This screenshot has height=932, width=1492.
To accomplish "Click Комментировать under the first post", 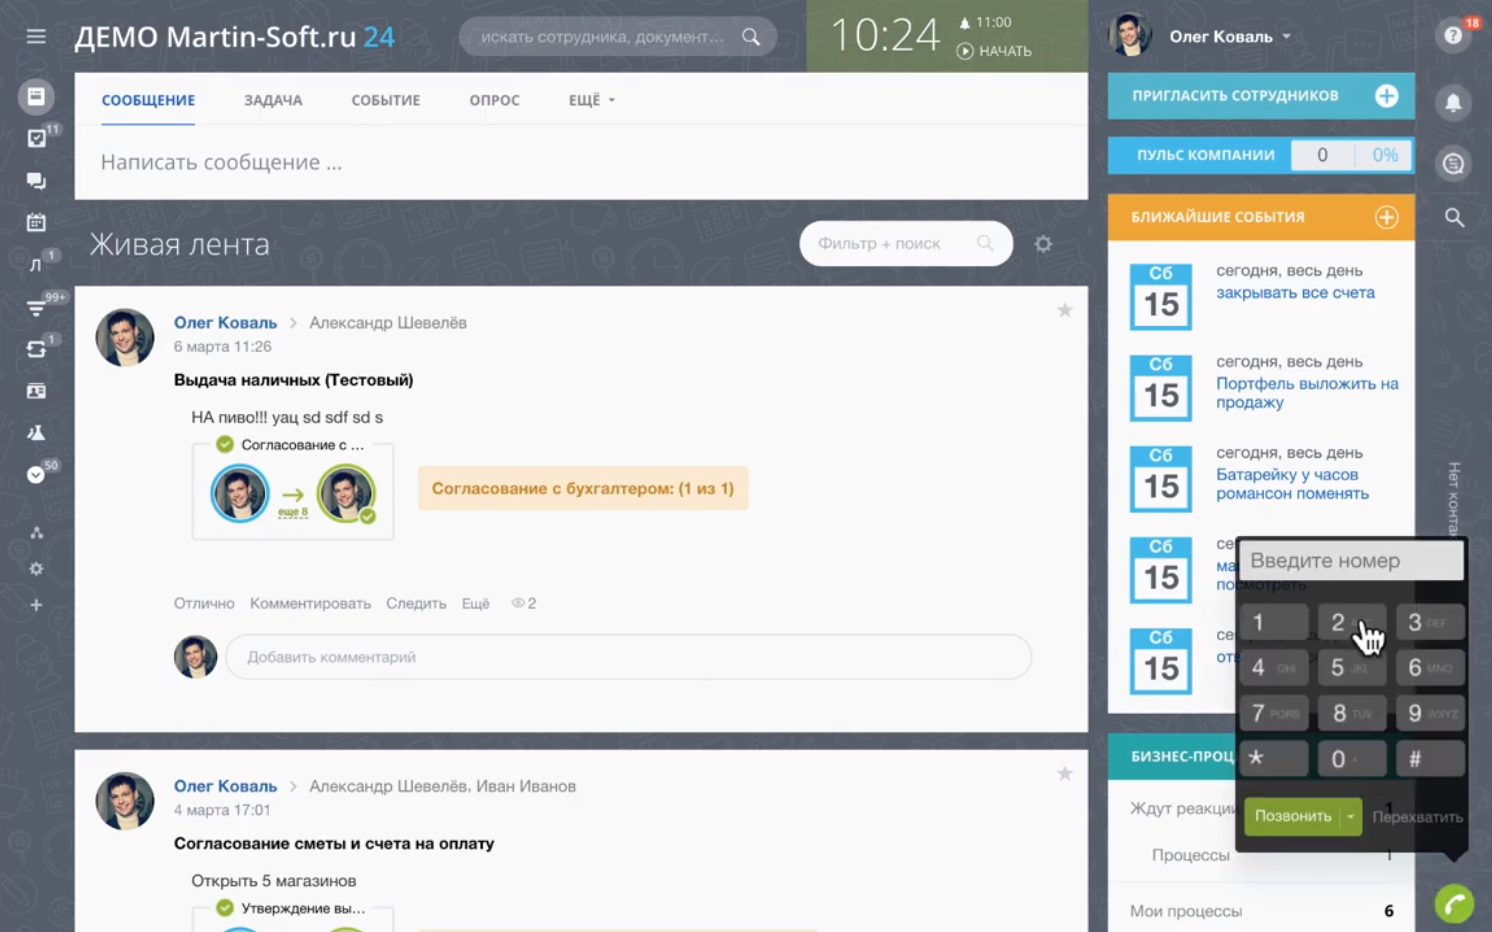I will pos(310,603).
